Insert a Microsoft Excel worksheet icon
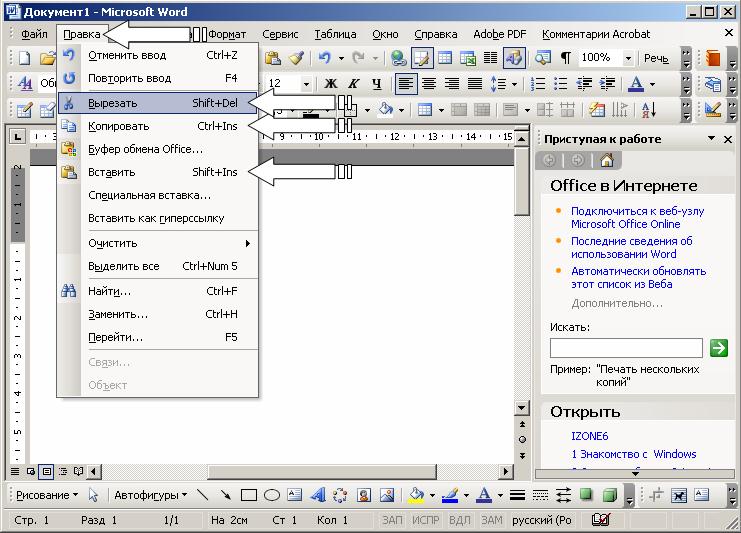 [x=468, y=58]
